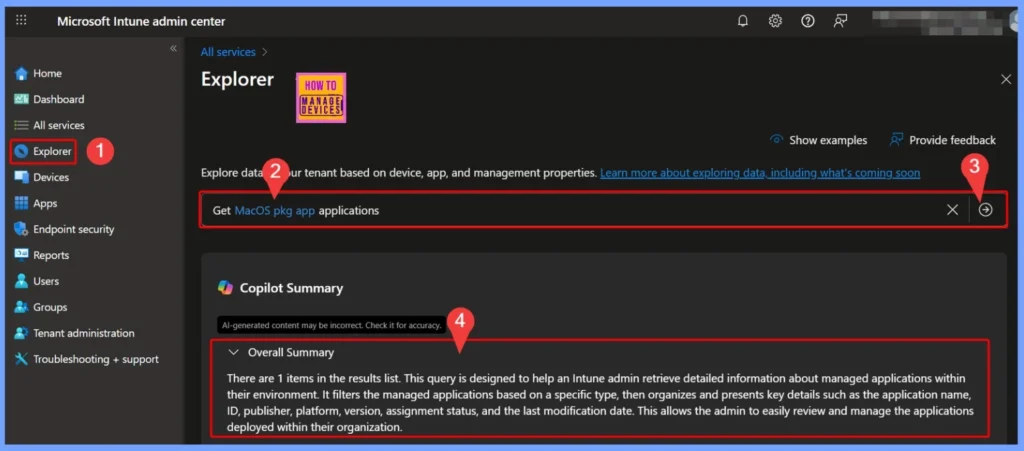The width and height of the screenshot is (1024, 451).
Task: Click the Microsoft Intune admin center title
Action: point(141,22)
